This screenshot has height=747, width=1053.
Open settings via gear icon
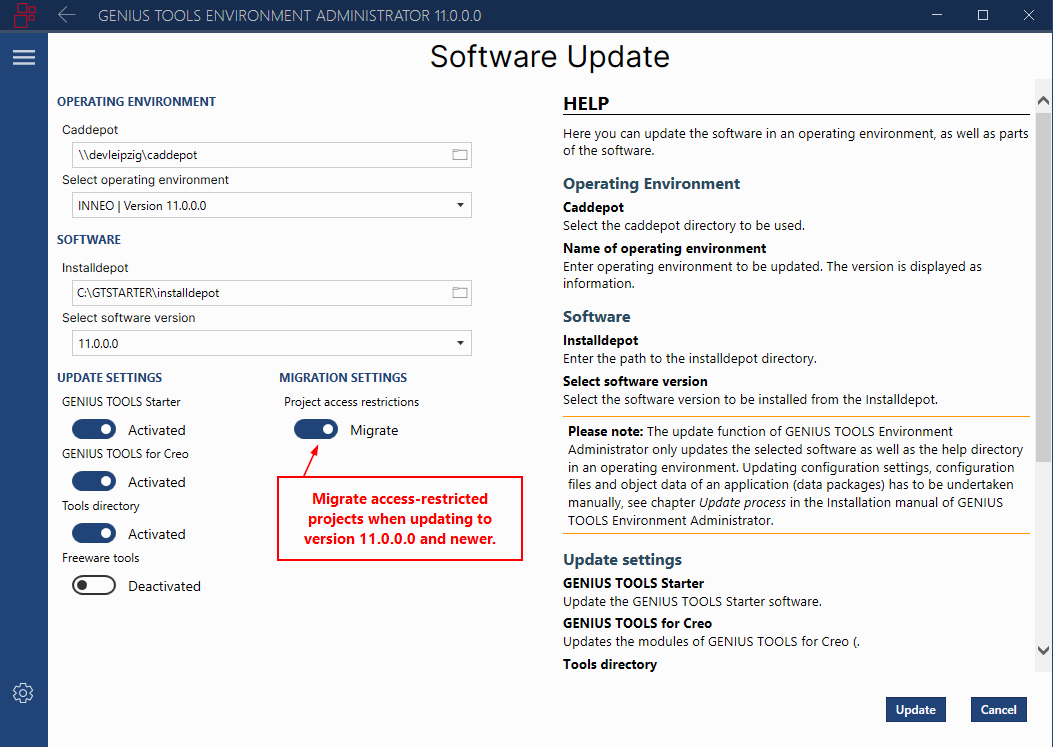point(24,693)
